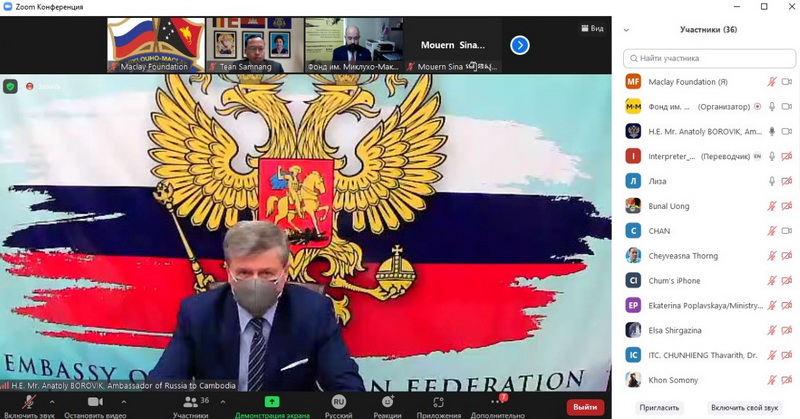Select Tean Samnang video thumbnail

pos(255,45)
